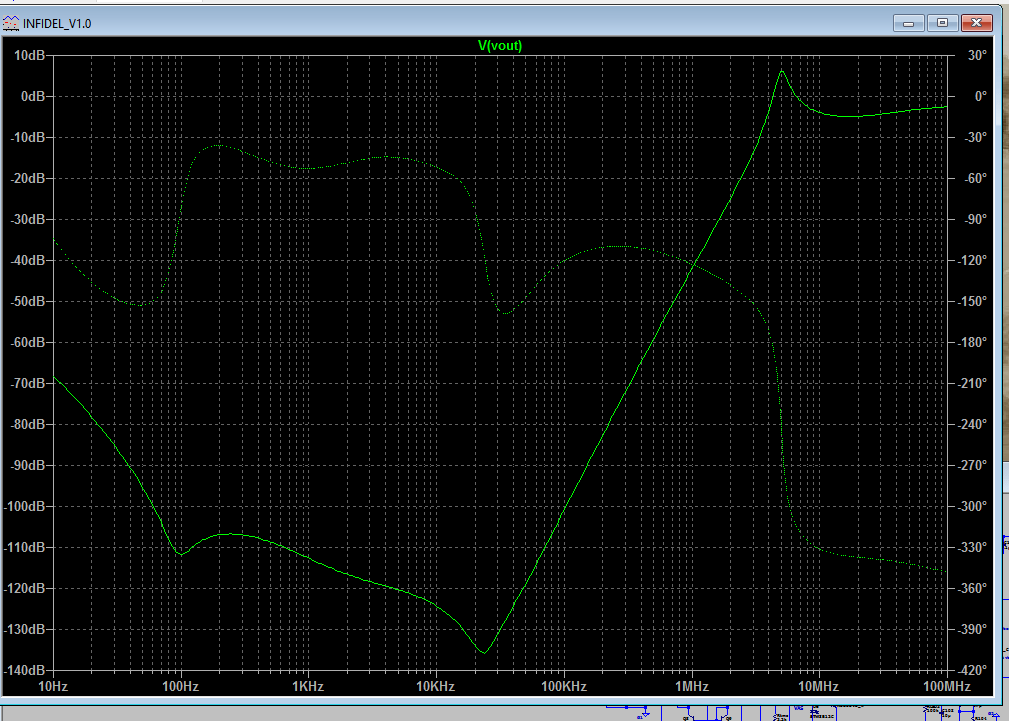The width and height of the screenshot is (1009, 721).
Task: Click the -390° phase axis label
Action: click(972, 629)
